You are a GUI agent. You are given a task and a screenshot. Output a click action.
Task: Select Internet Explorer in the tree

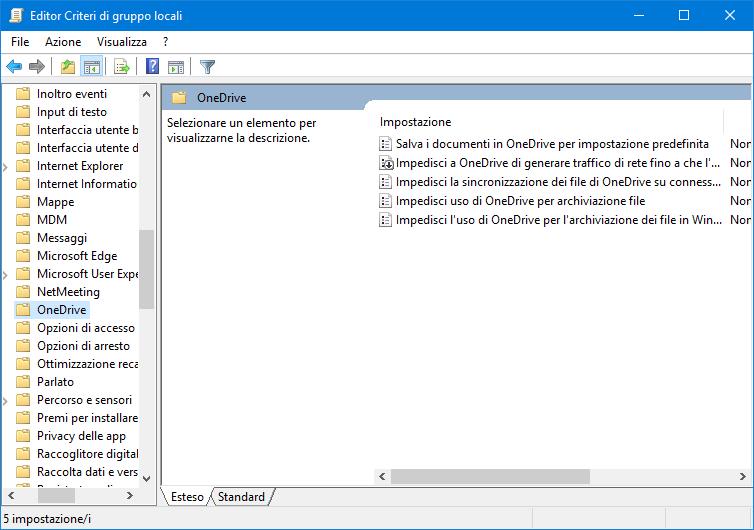[80, 166]
